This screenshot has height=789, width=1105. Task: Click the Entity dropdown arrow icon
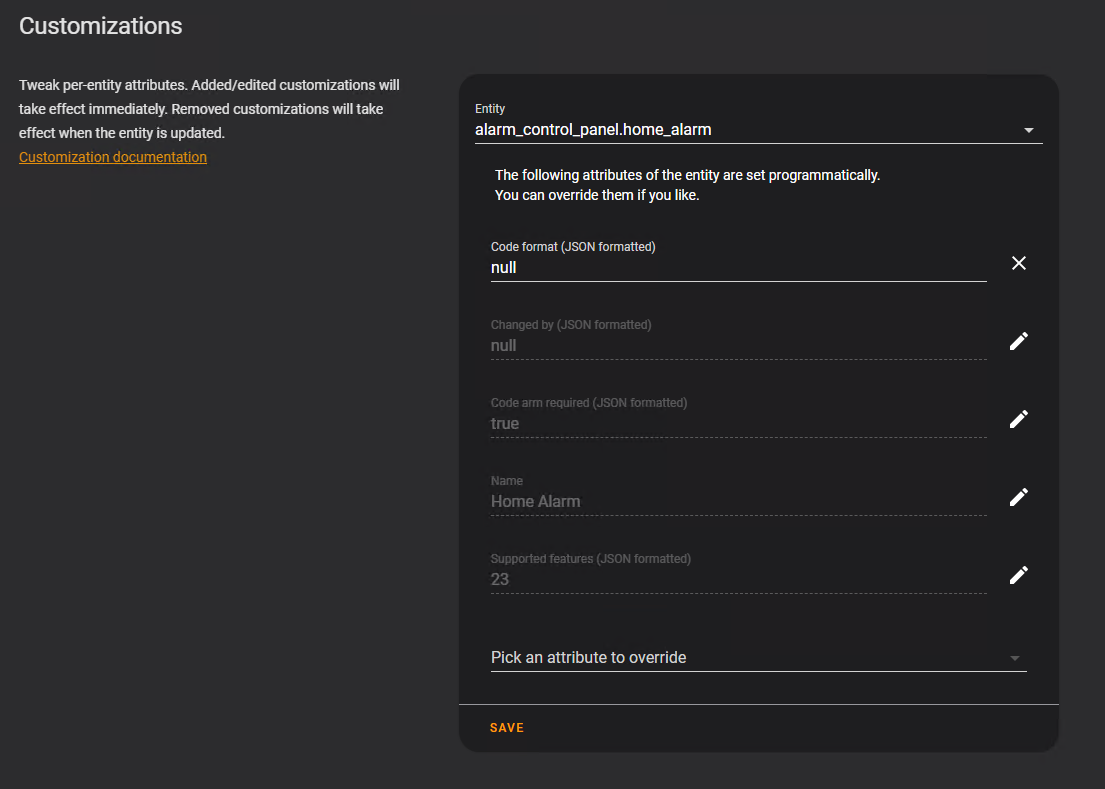[1028, 129]
